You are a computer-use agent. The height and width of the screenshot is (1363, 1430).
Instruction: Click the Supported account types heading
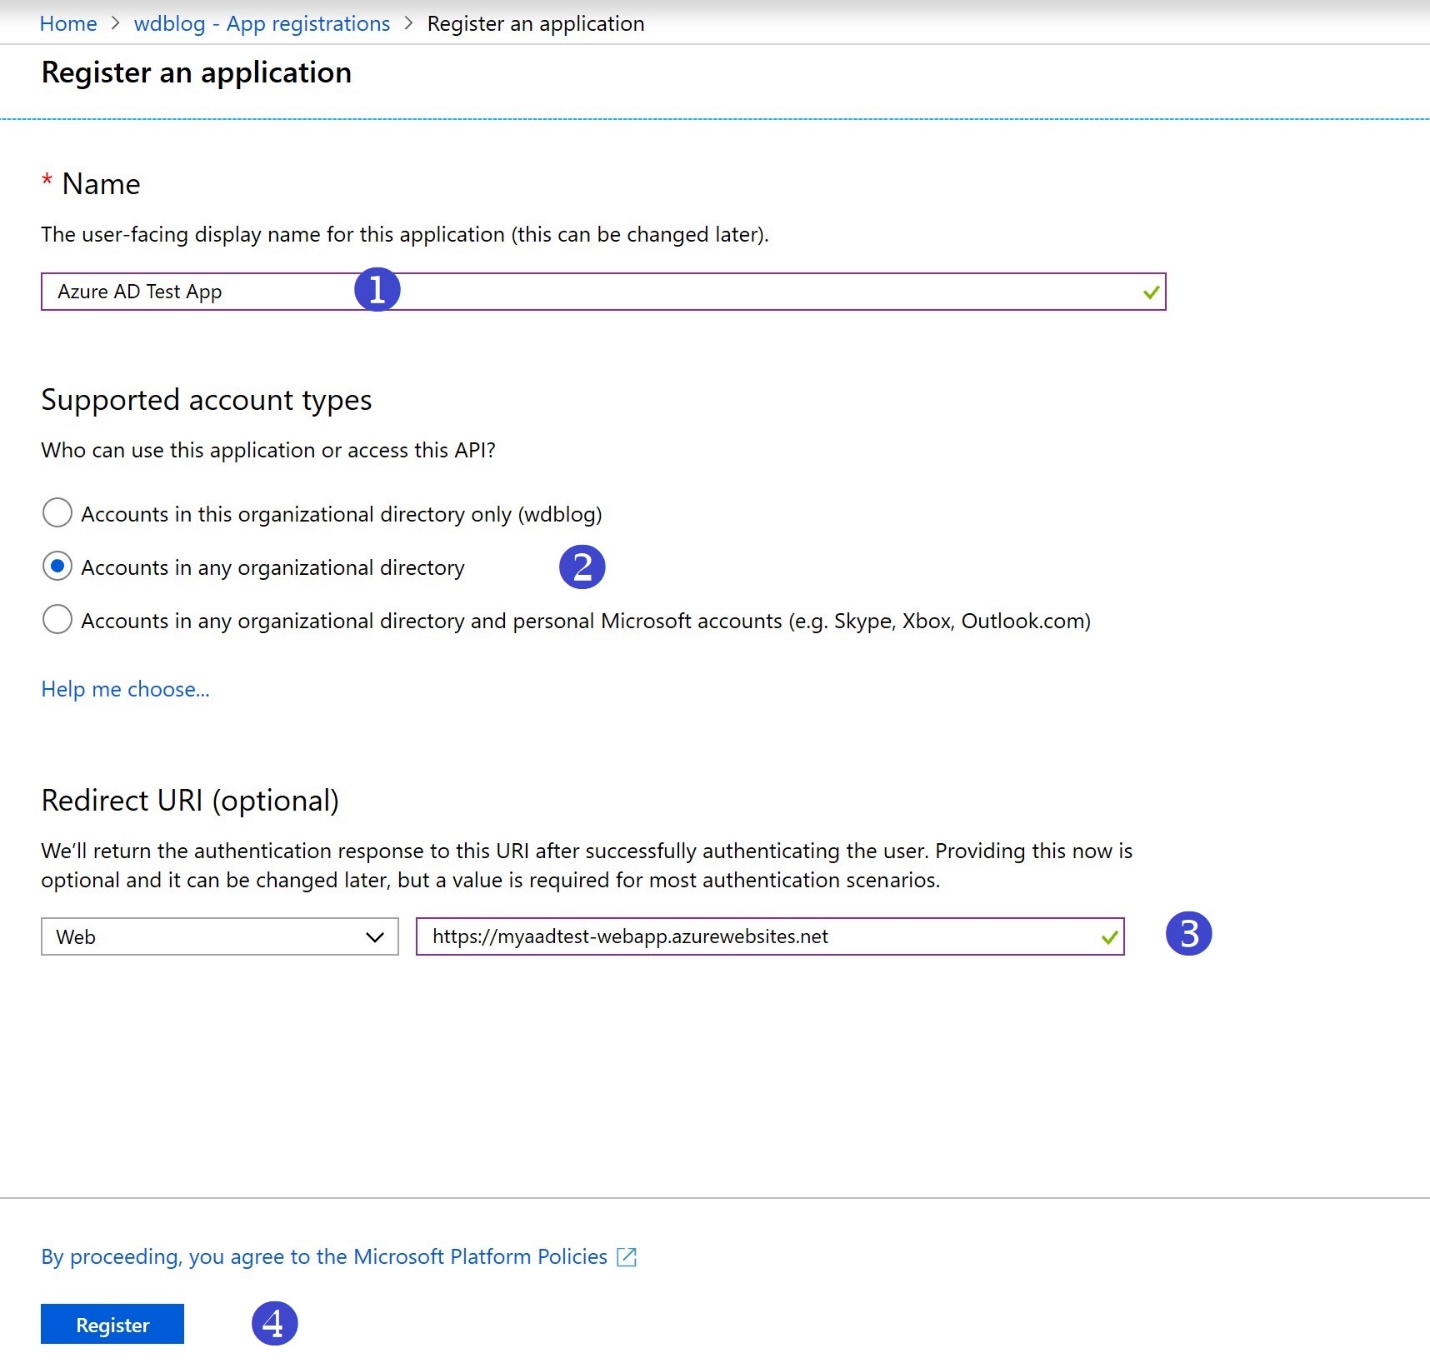point(206,400)
